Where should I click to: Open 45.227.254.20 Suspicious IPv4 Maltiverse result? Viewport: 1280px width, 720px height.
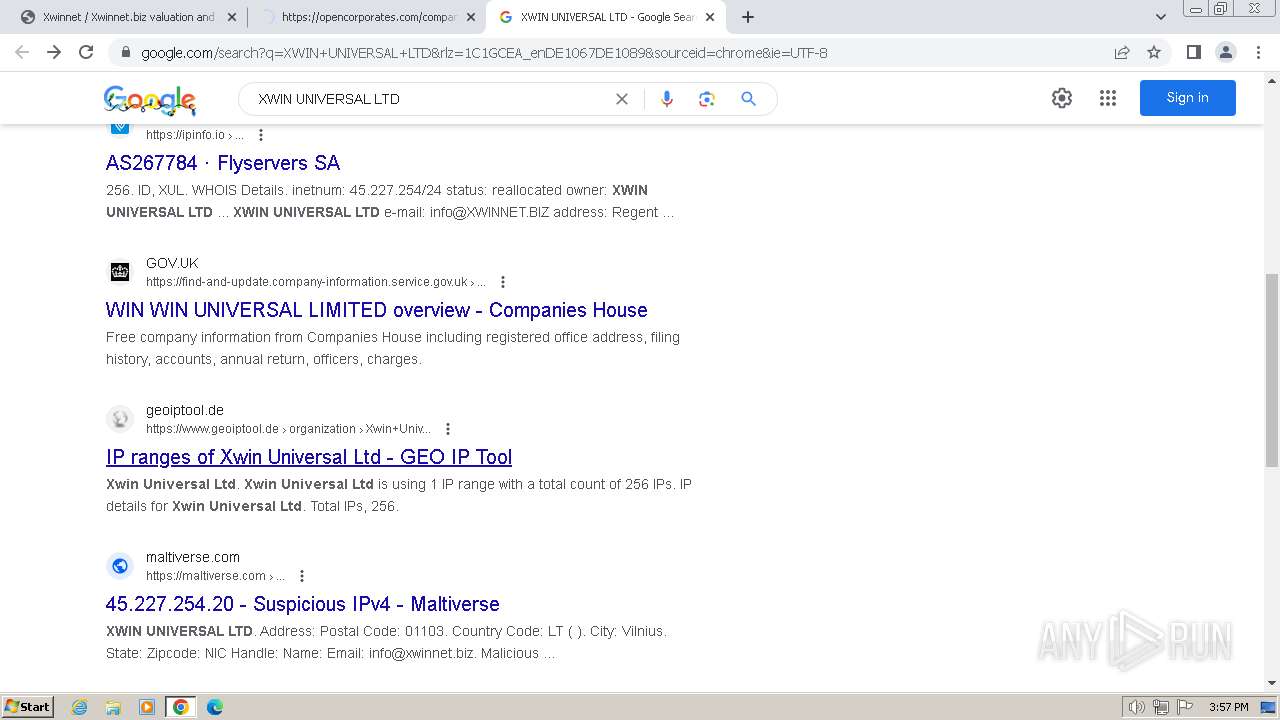[303, 604]
